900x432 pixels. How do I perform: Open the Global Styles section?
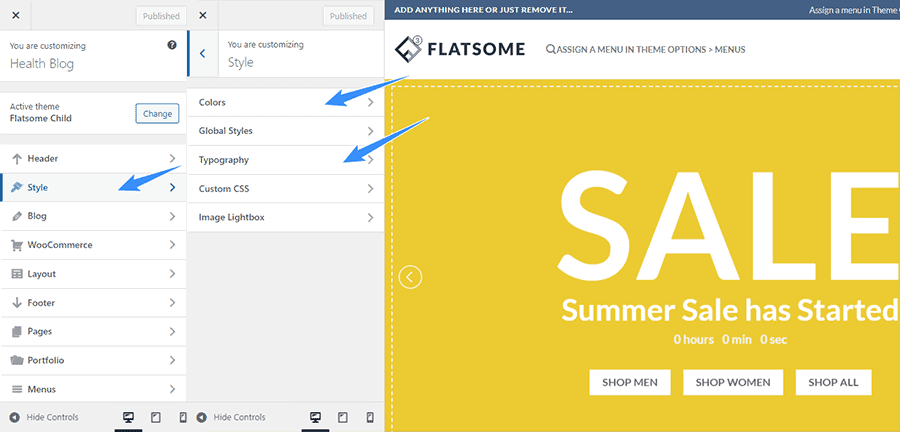(x=286, y=131)
